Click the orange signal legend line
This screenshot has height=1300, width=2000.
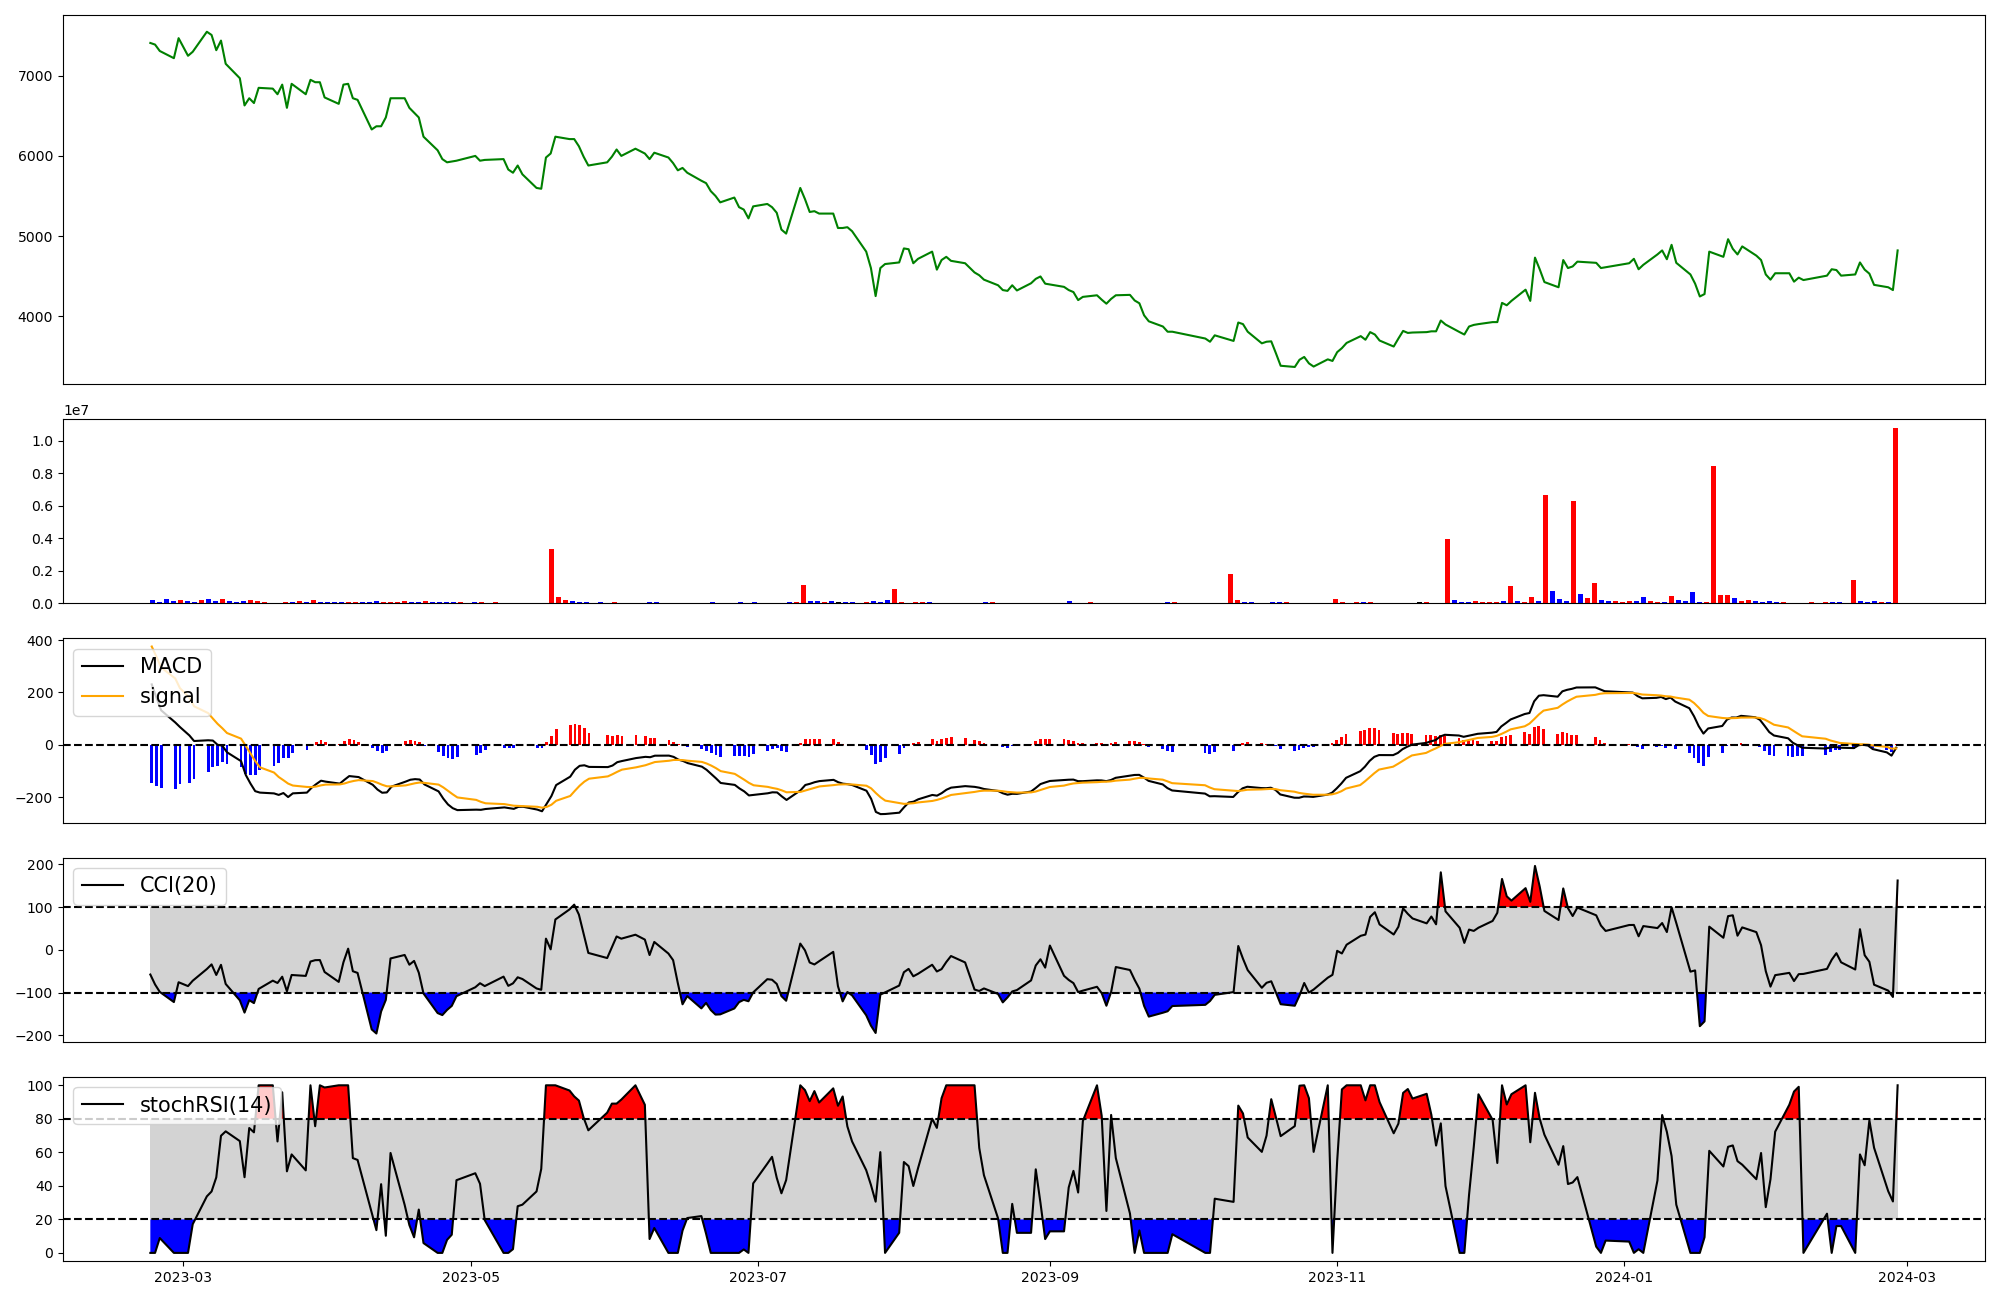click(x=102, y=696)
